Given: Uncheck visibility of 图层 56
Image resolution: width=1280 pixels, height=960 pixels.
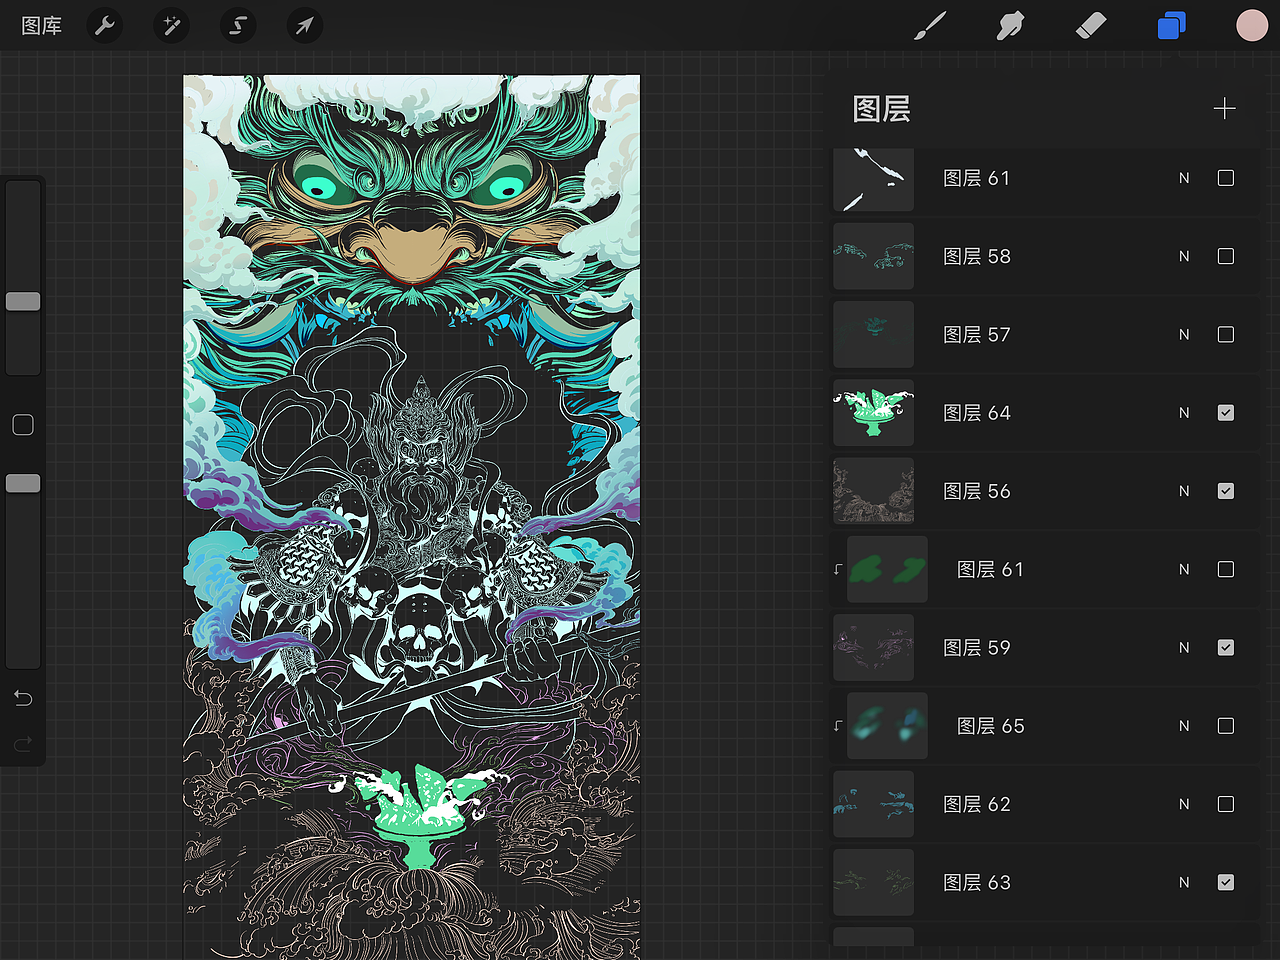Looking at the screenshot, I should pos(1226,491).
